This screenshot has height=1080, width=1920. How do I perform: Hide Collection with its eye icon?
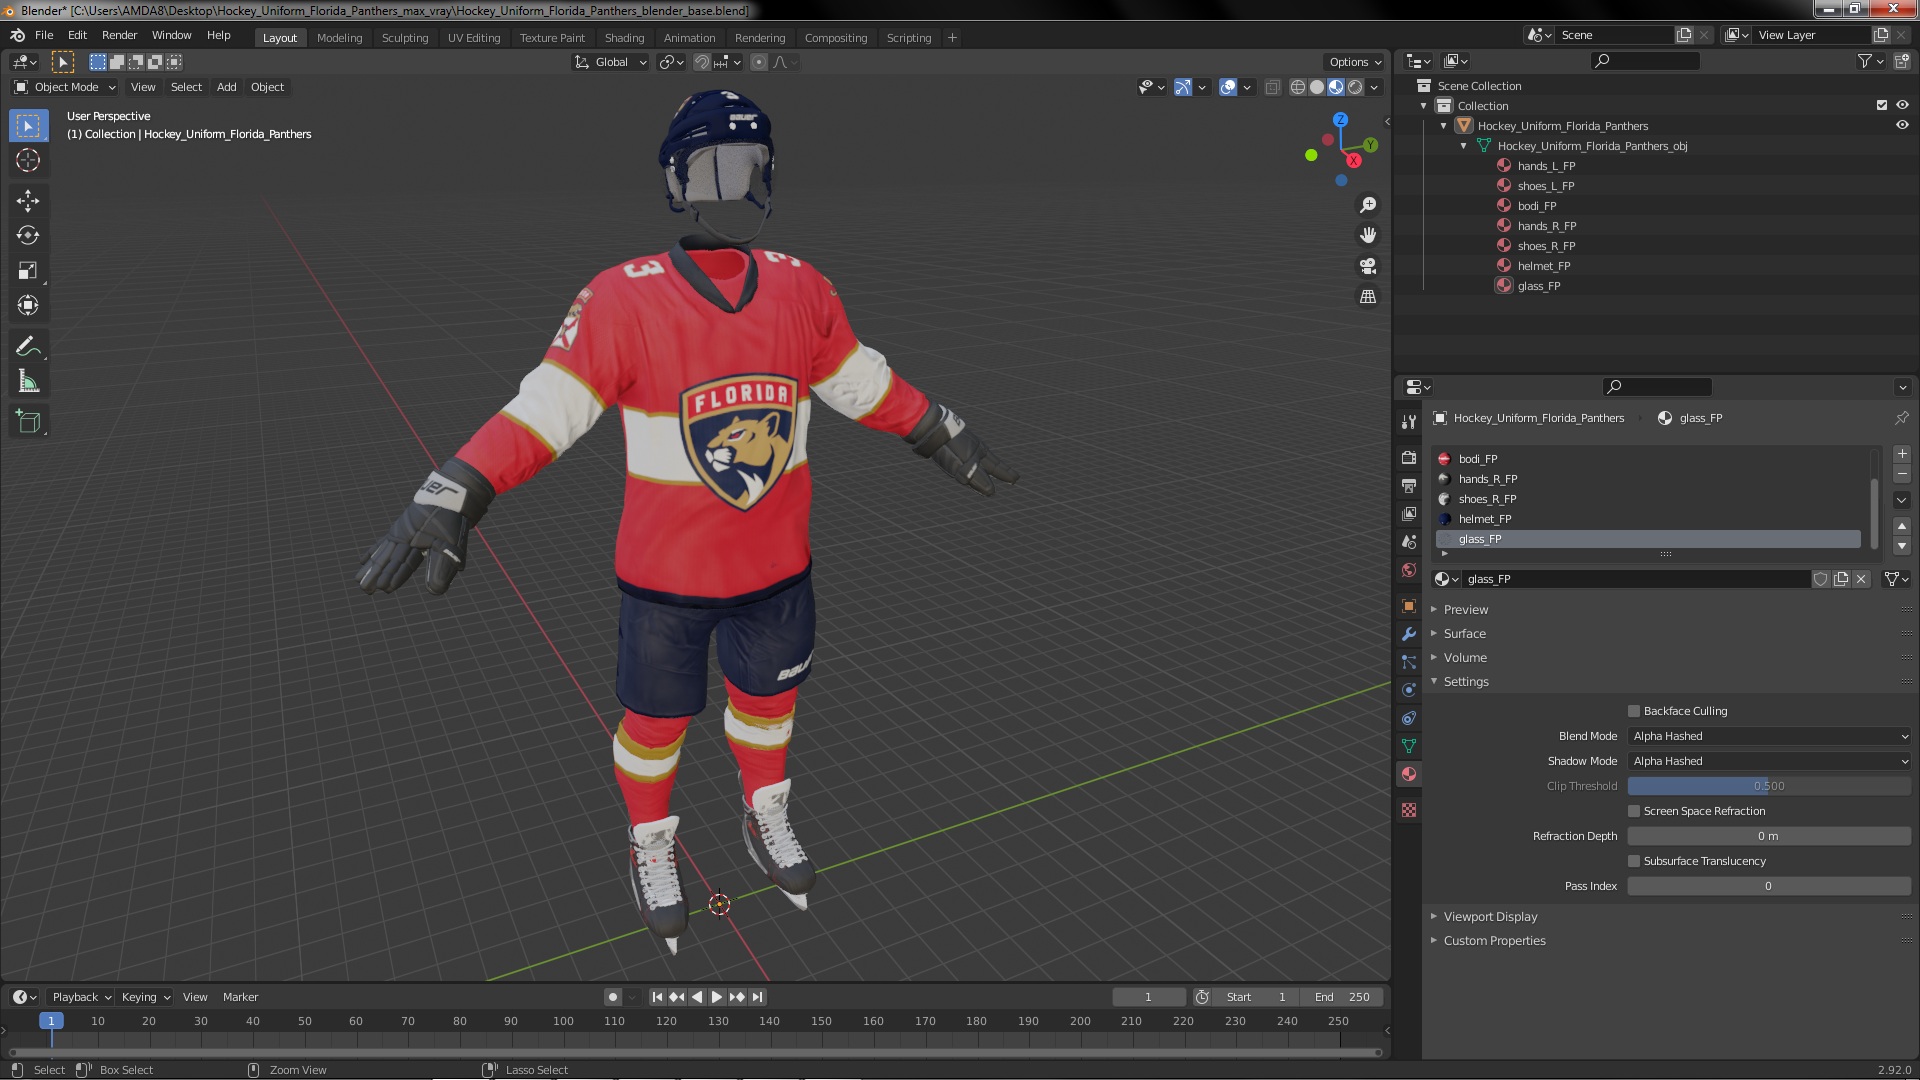coord(1902,105)
